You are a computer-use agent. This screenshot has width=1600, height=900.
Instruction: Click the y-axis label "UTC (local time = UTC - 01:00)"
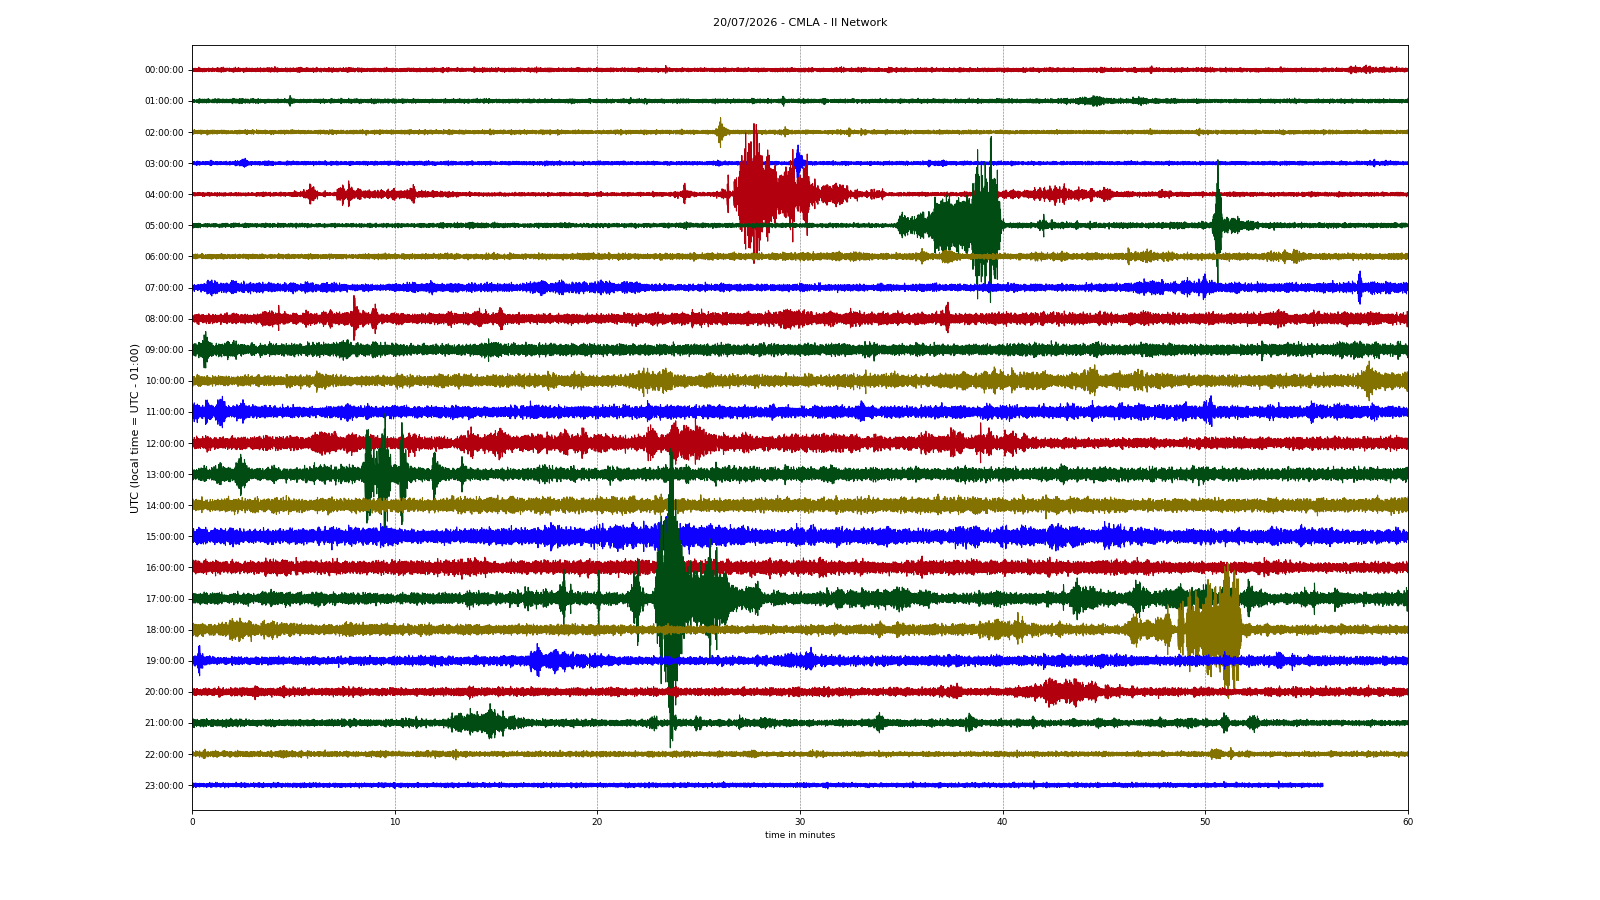tap(135, 428)
